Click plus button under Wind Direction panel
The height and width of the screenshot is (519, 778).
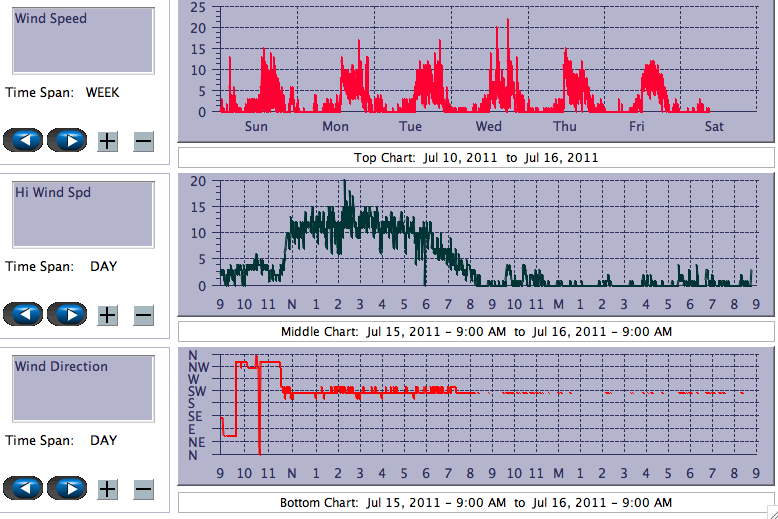[x=108, y=489]
